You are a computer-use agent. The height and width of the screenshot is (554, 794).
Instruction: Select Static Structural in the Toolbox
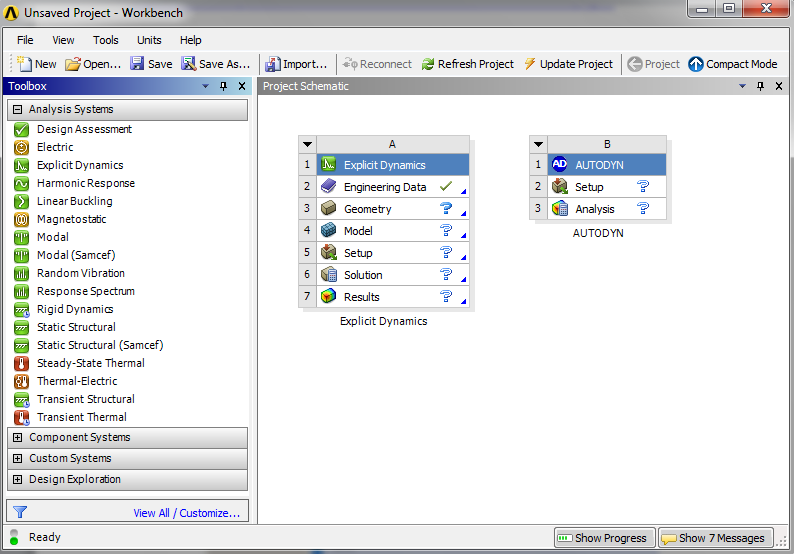pos(76,327)
